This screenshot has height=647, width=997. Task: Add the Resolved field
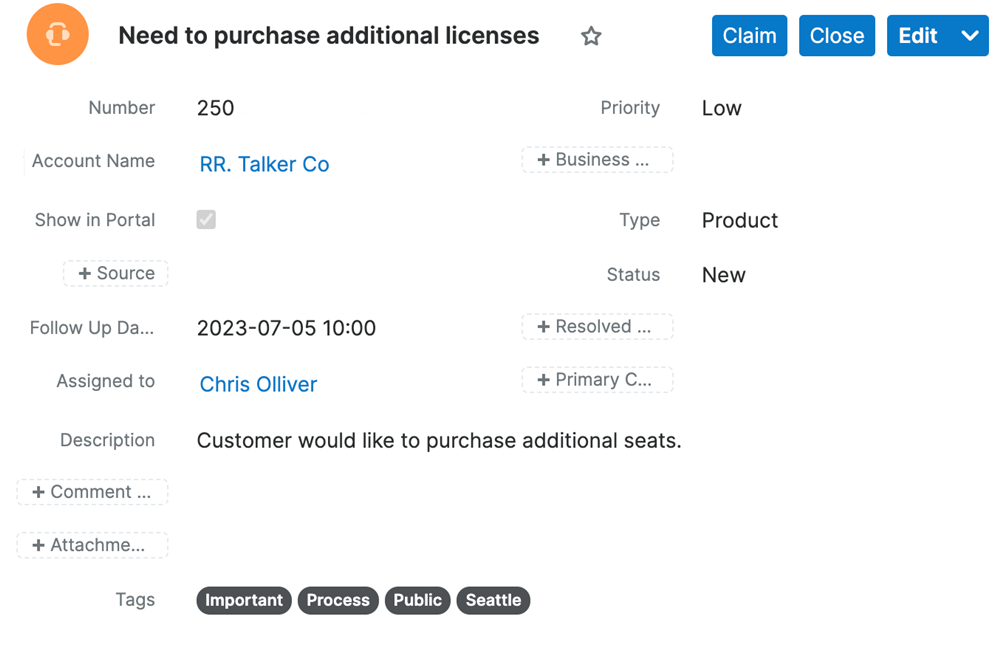[597, 327]
